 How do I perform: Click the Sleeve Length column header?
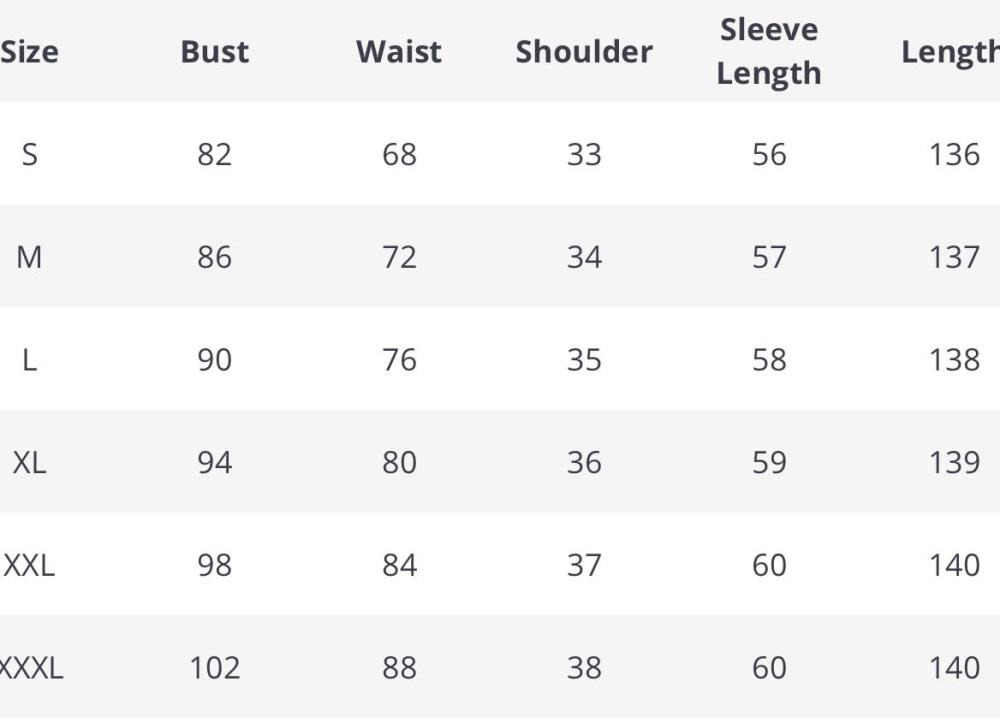click(769, 51)
